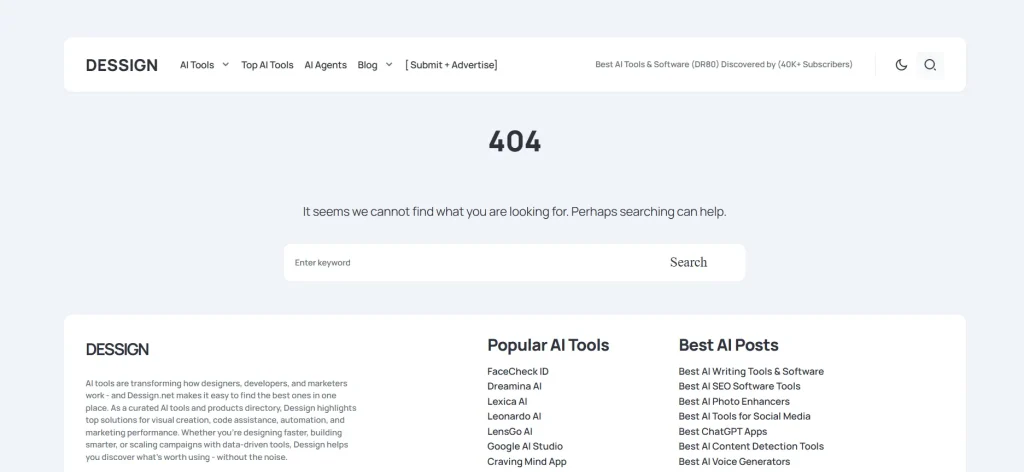Open Leonardo AI tool link
Viewport: 1024px width, 472px height.
pos(514,417)
